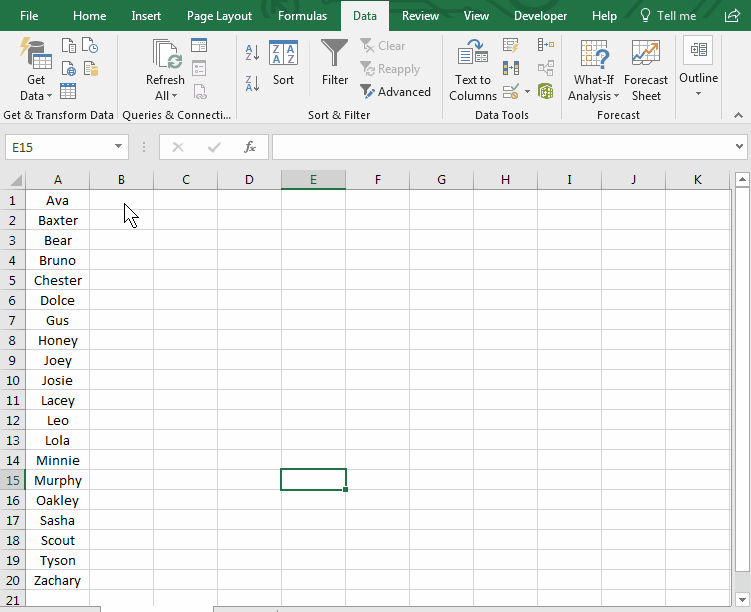
Task: Open Advanced filter options
Action: (396, 91)
